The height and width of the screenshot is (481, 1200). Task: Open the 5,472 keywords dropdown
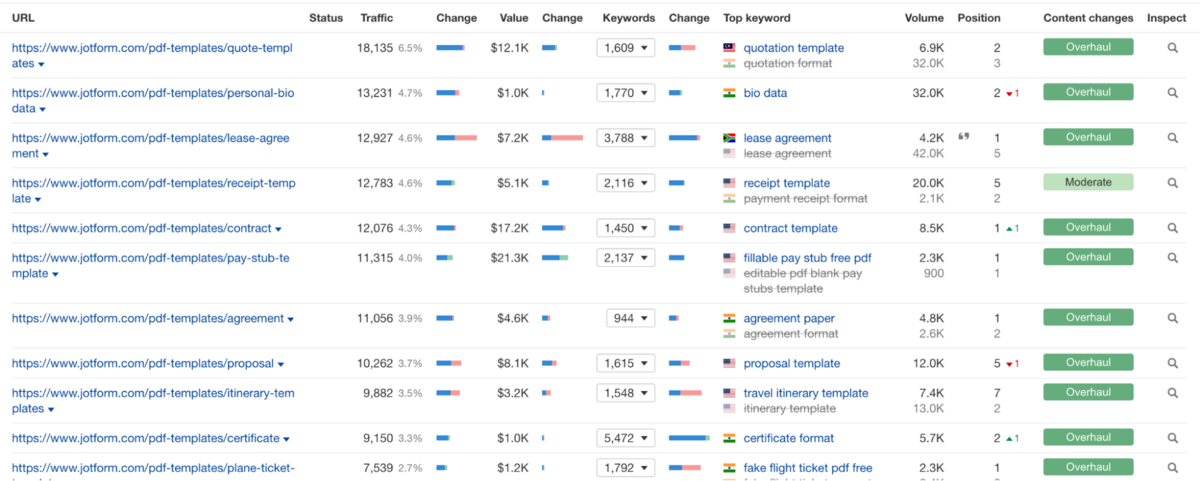tap(625, 438)
